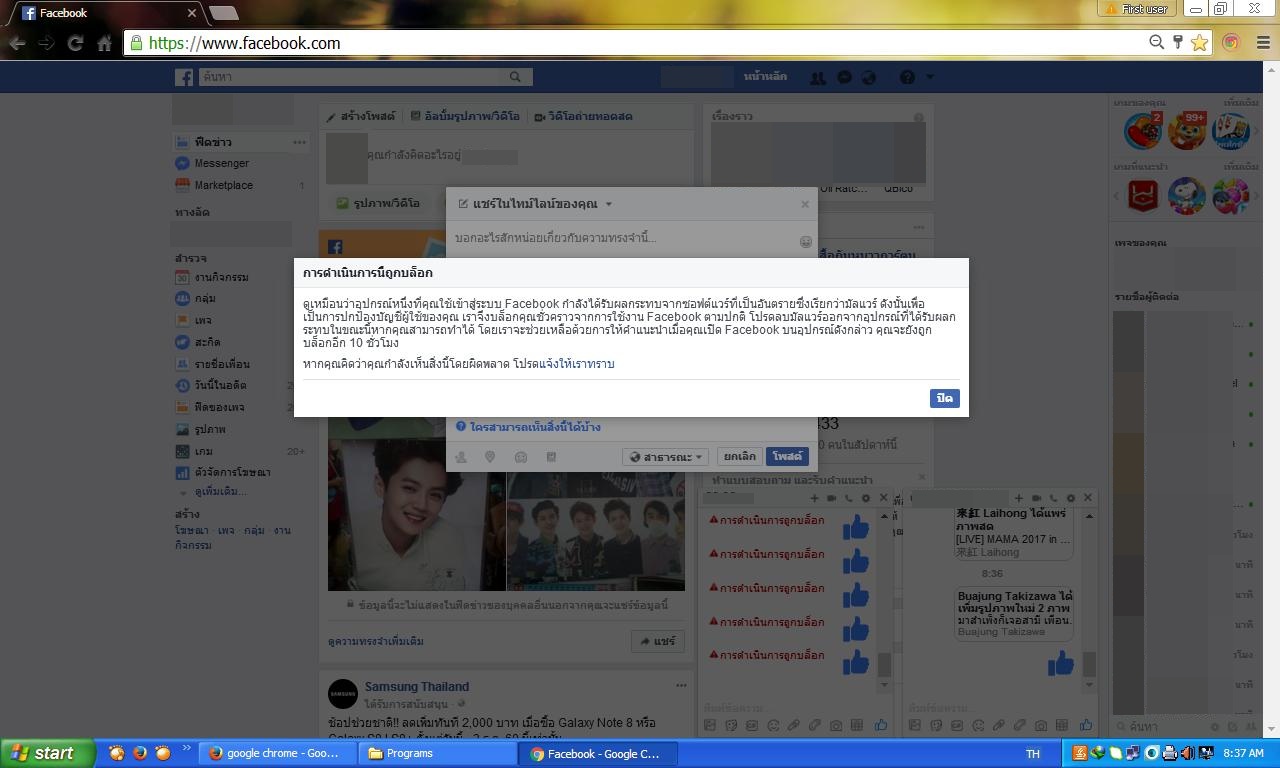This screenshot has width=1280, height=768.
Task: Add friends to left chat with plus icon
Action: coord(814,498)
